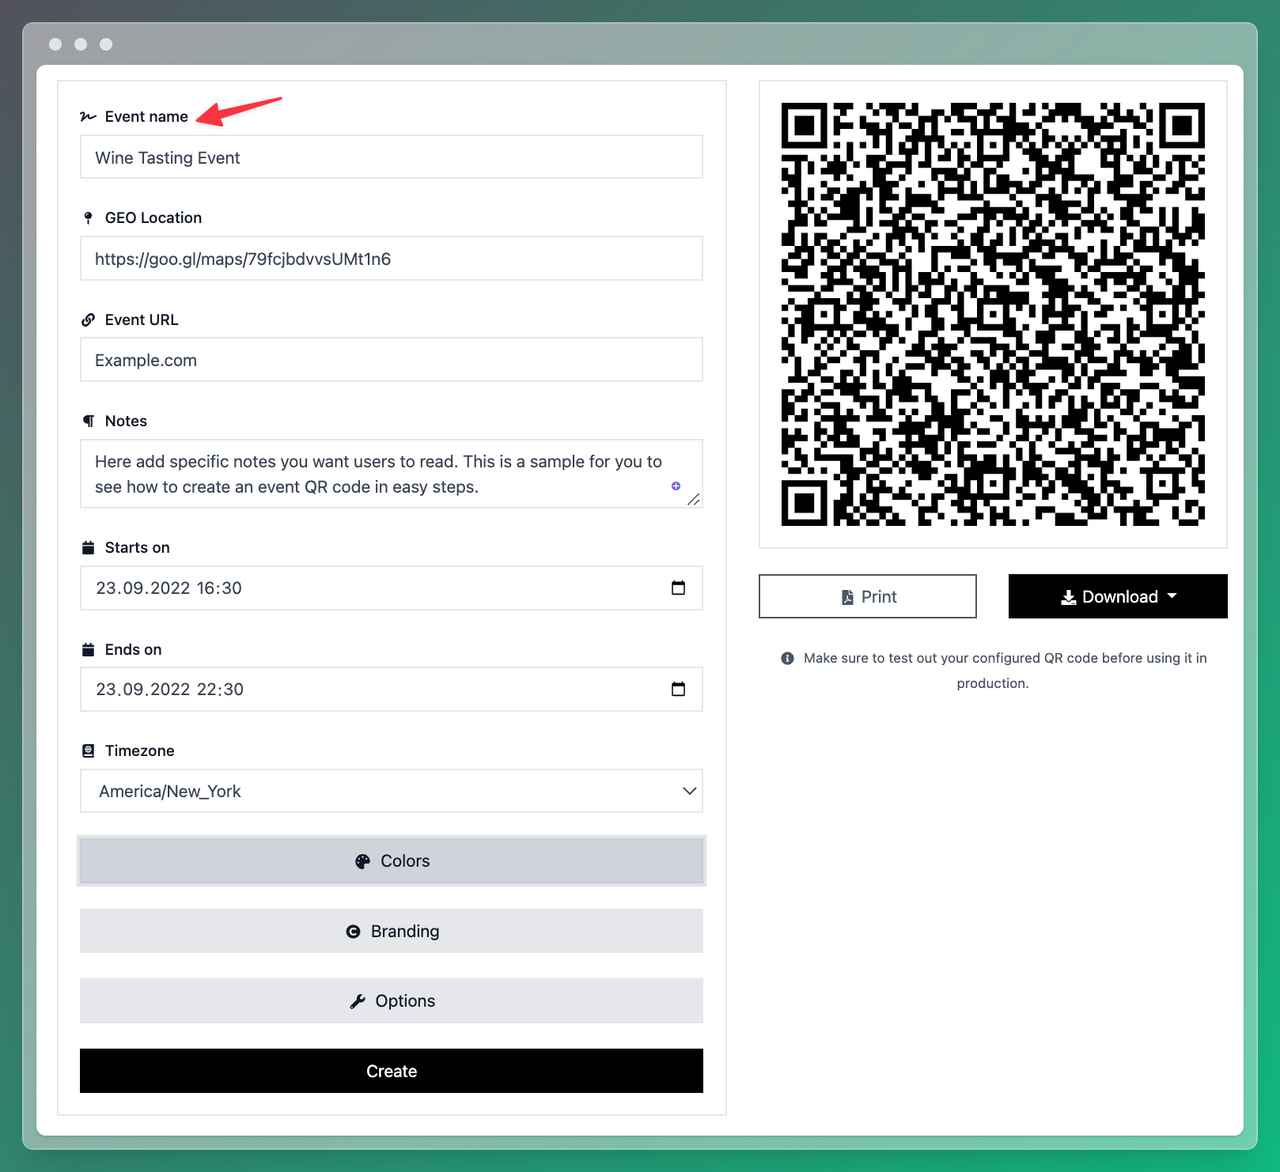Image resolution: width=1280 pixels, height=1172 pixels.
Task: Open the Download format dropdown
Action: [x=1118, y=596]
